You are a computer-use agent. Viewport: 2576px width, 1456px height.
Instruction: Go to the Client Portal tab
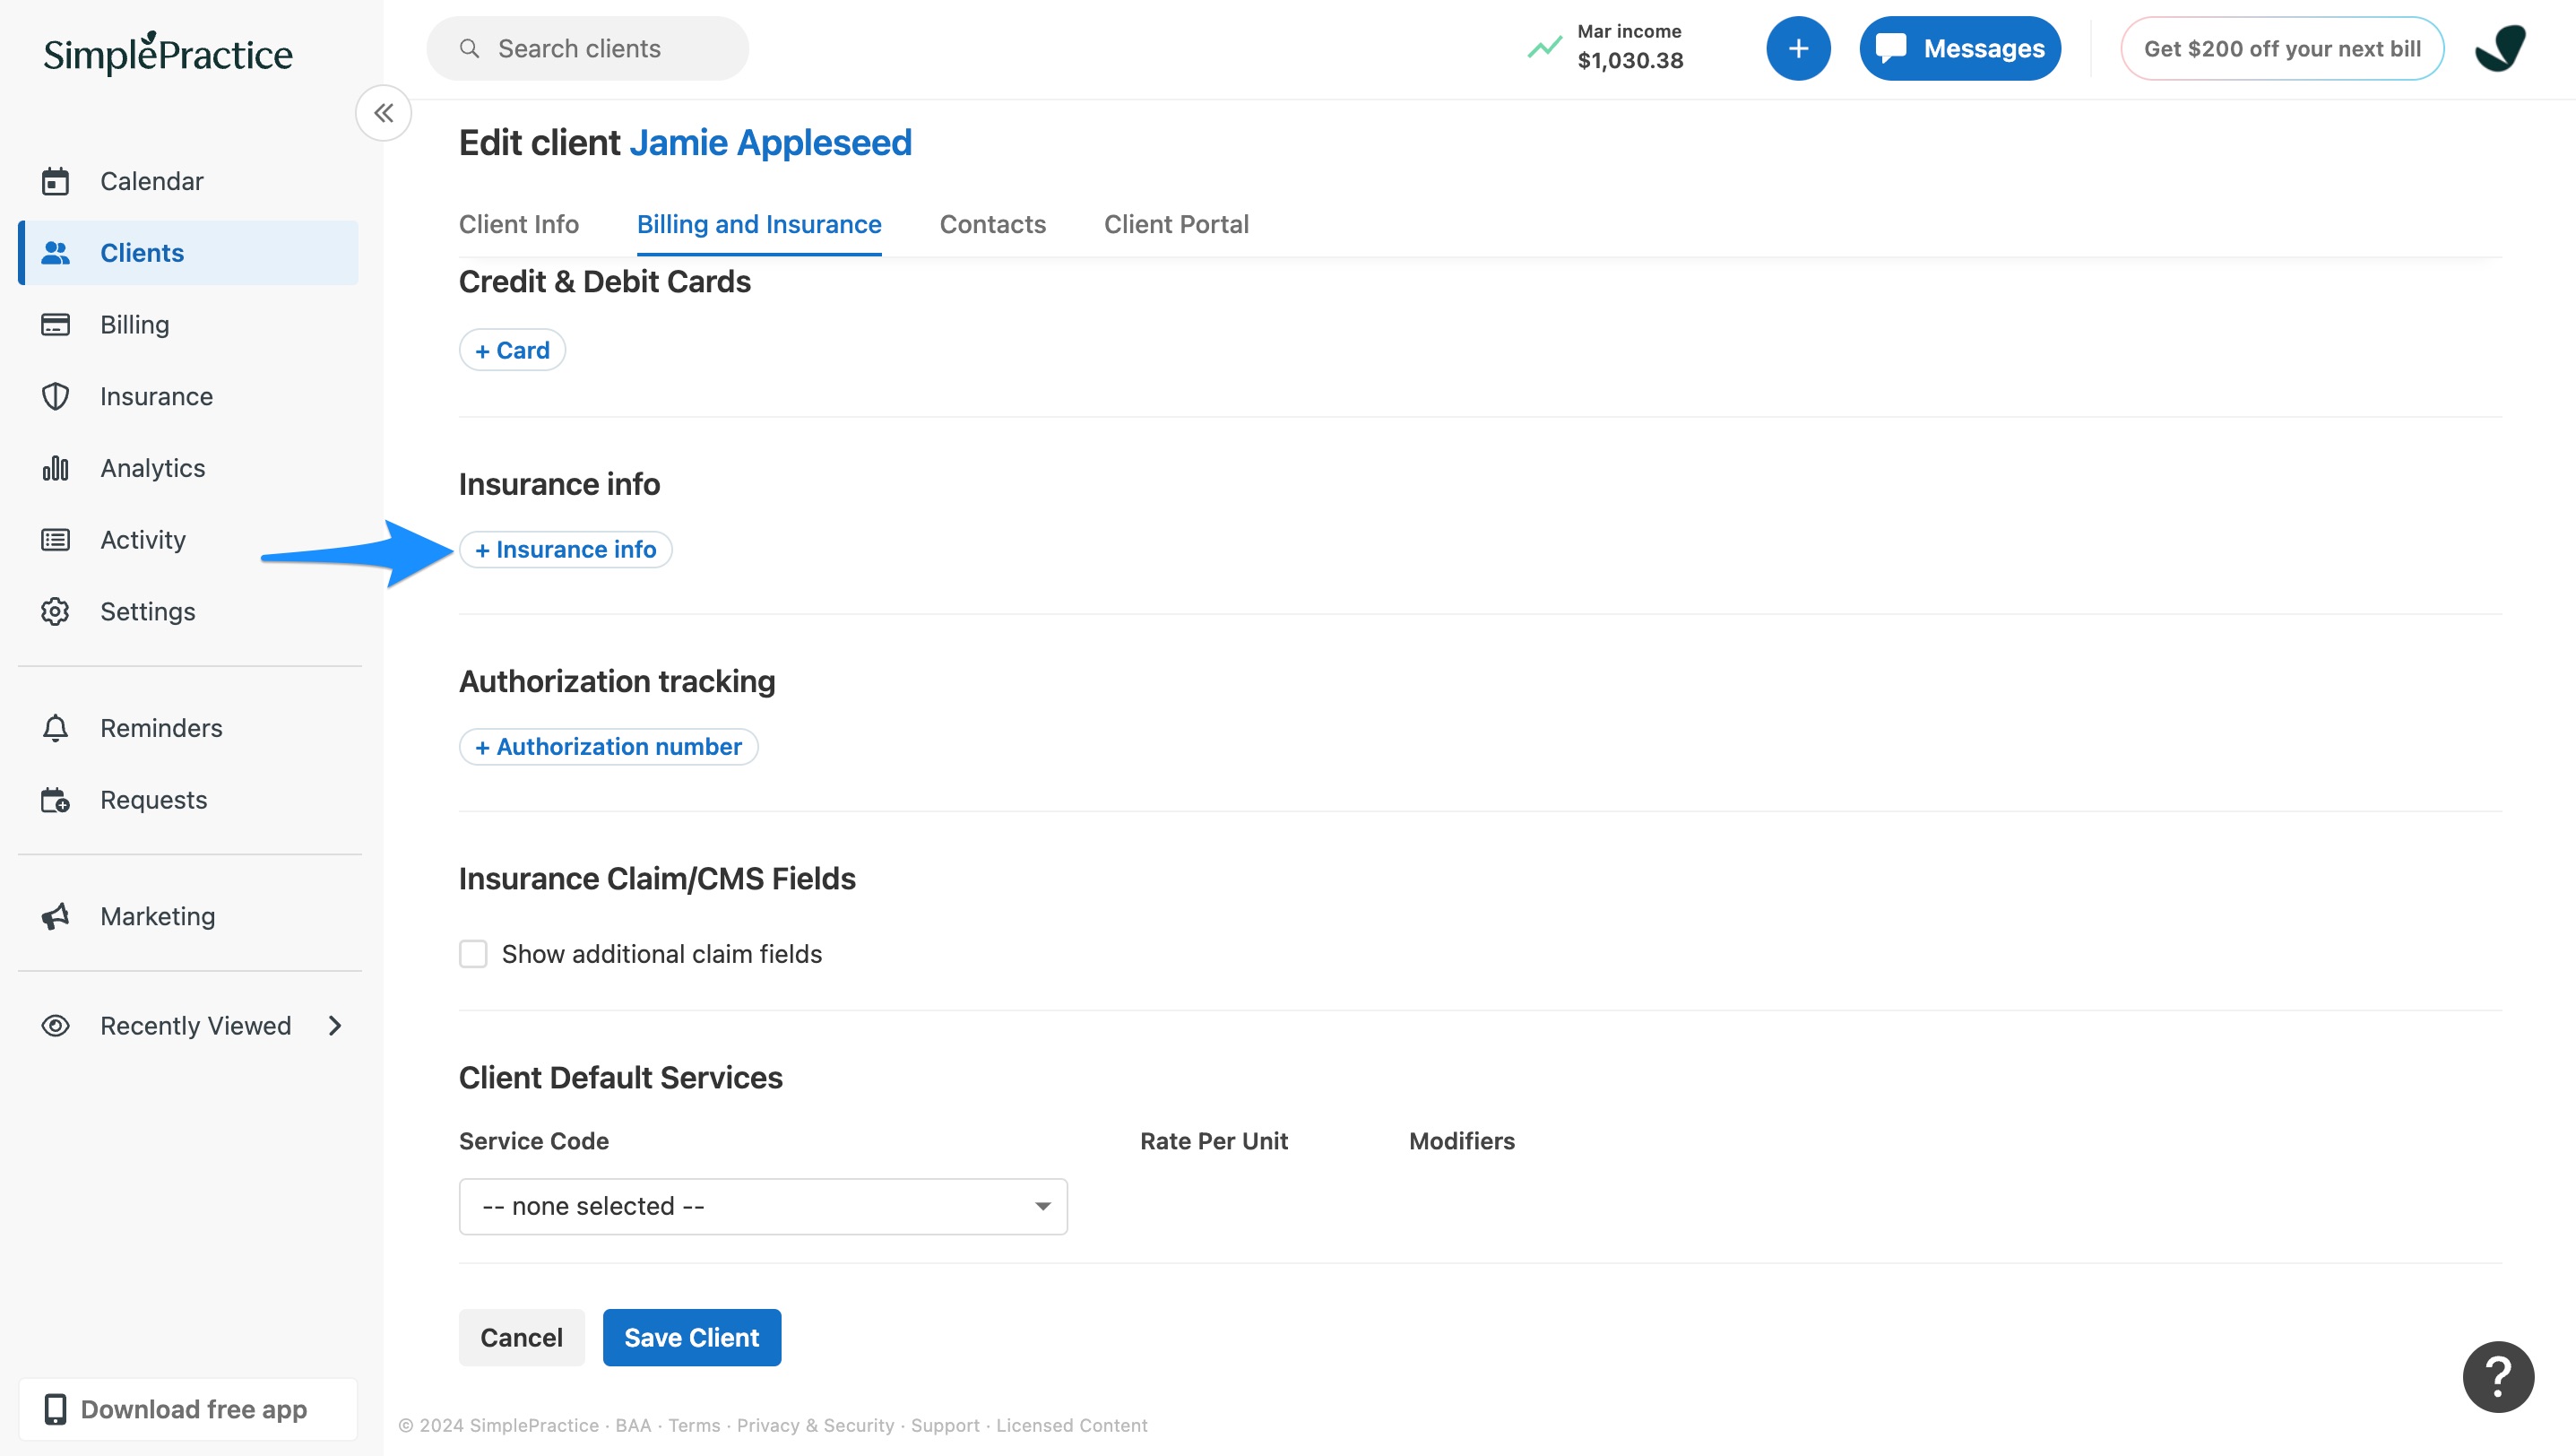click(x=1176, y=224)
